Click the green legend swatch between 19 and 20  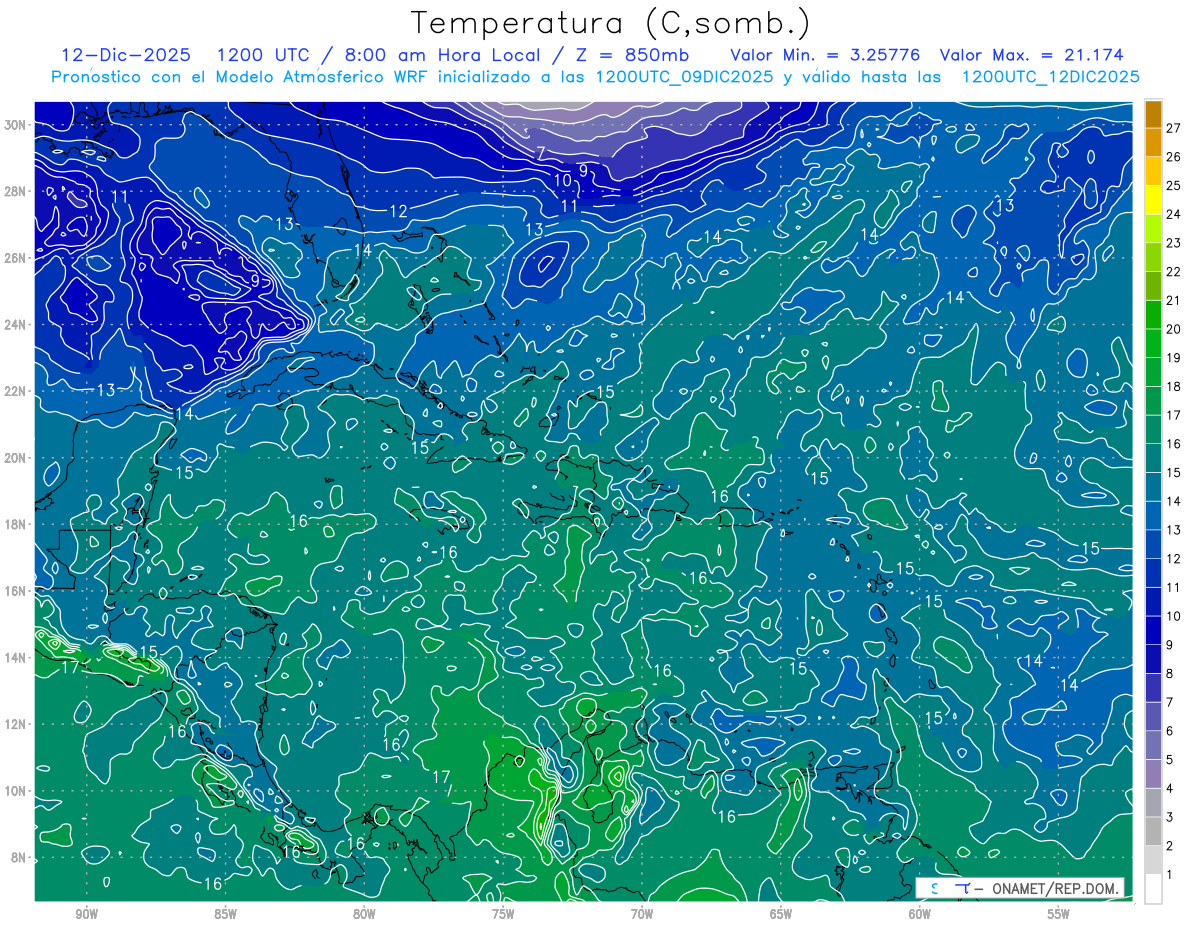click(1153, 344)
